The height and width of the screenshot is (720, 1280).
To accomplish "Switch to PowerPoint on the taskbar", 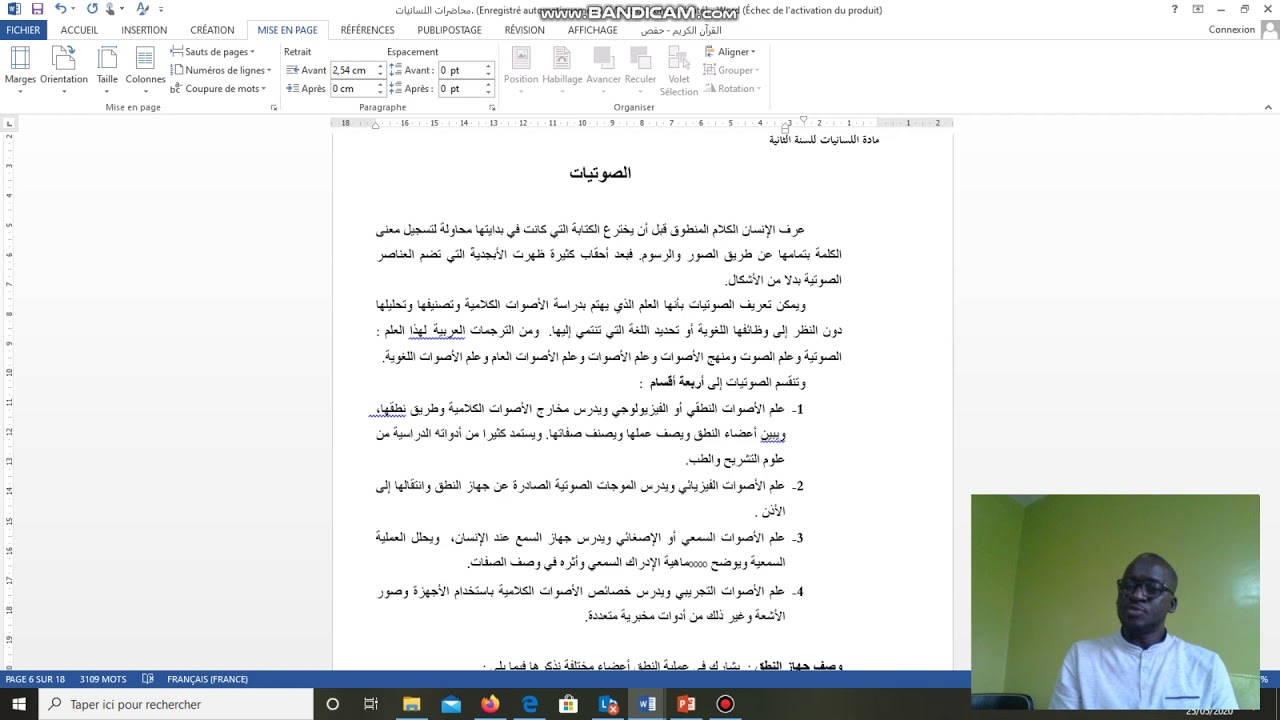I will [686, 704].
